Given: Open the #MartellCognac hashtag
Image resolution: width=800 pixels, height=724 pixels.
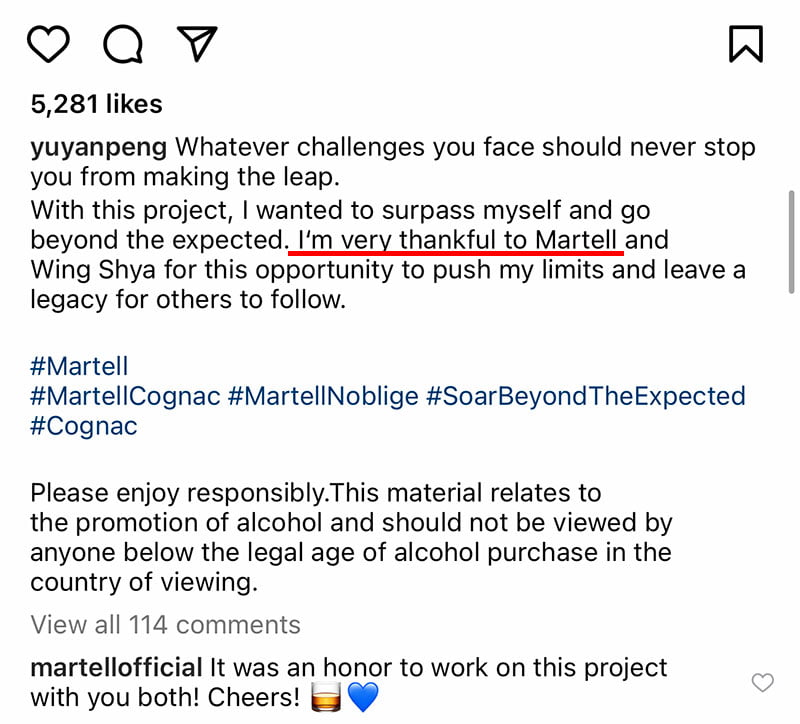Looking at the screenshot, I should point(126,396).
